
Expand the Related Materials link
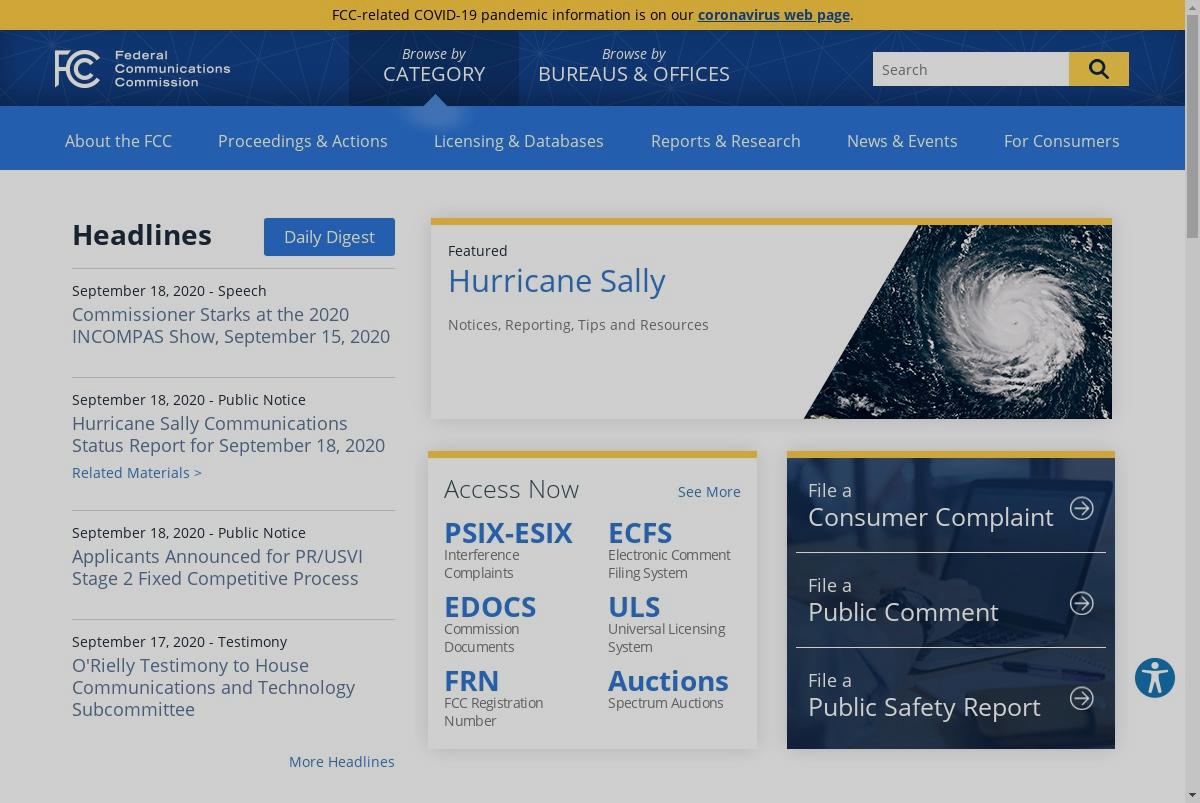[x=137, y=473]
